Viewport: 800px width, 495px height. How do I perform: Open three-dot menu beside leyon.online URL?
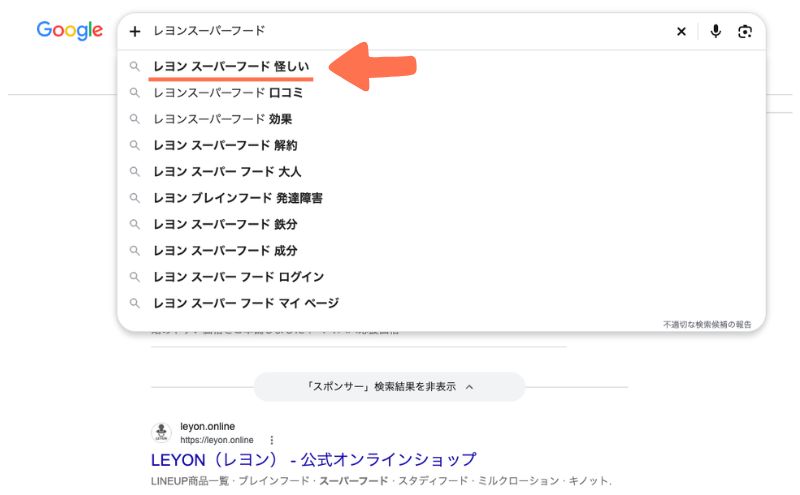point(271,440)
